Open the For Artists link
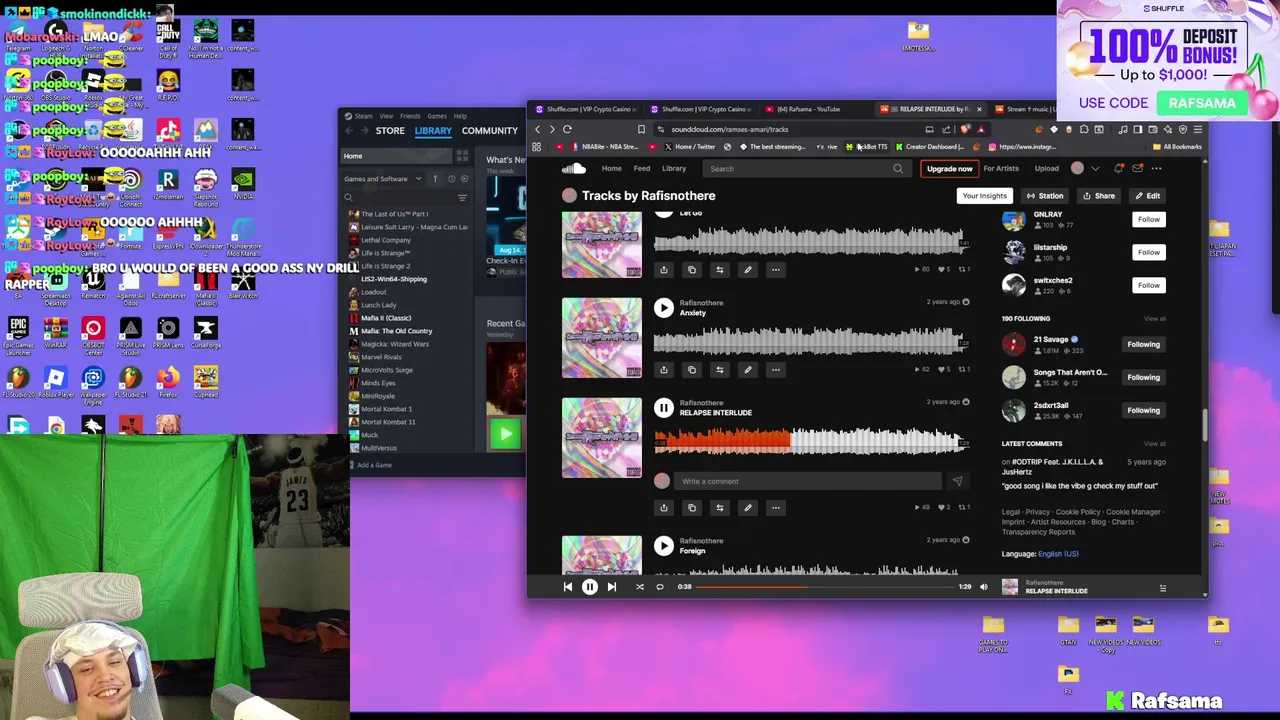This screenshot has width=1280, height=720. [x=1001, y=169]
